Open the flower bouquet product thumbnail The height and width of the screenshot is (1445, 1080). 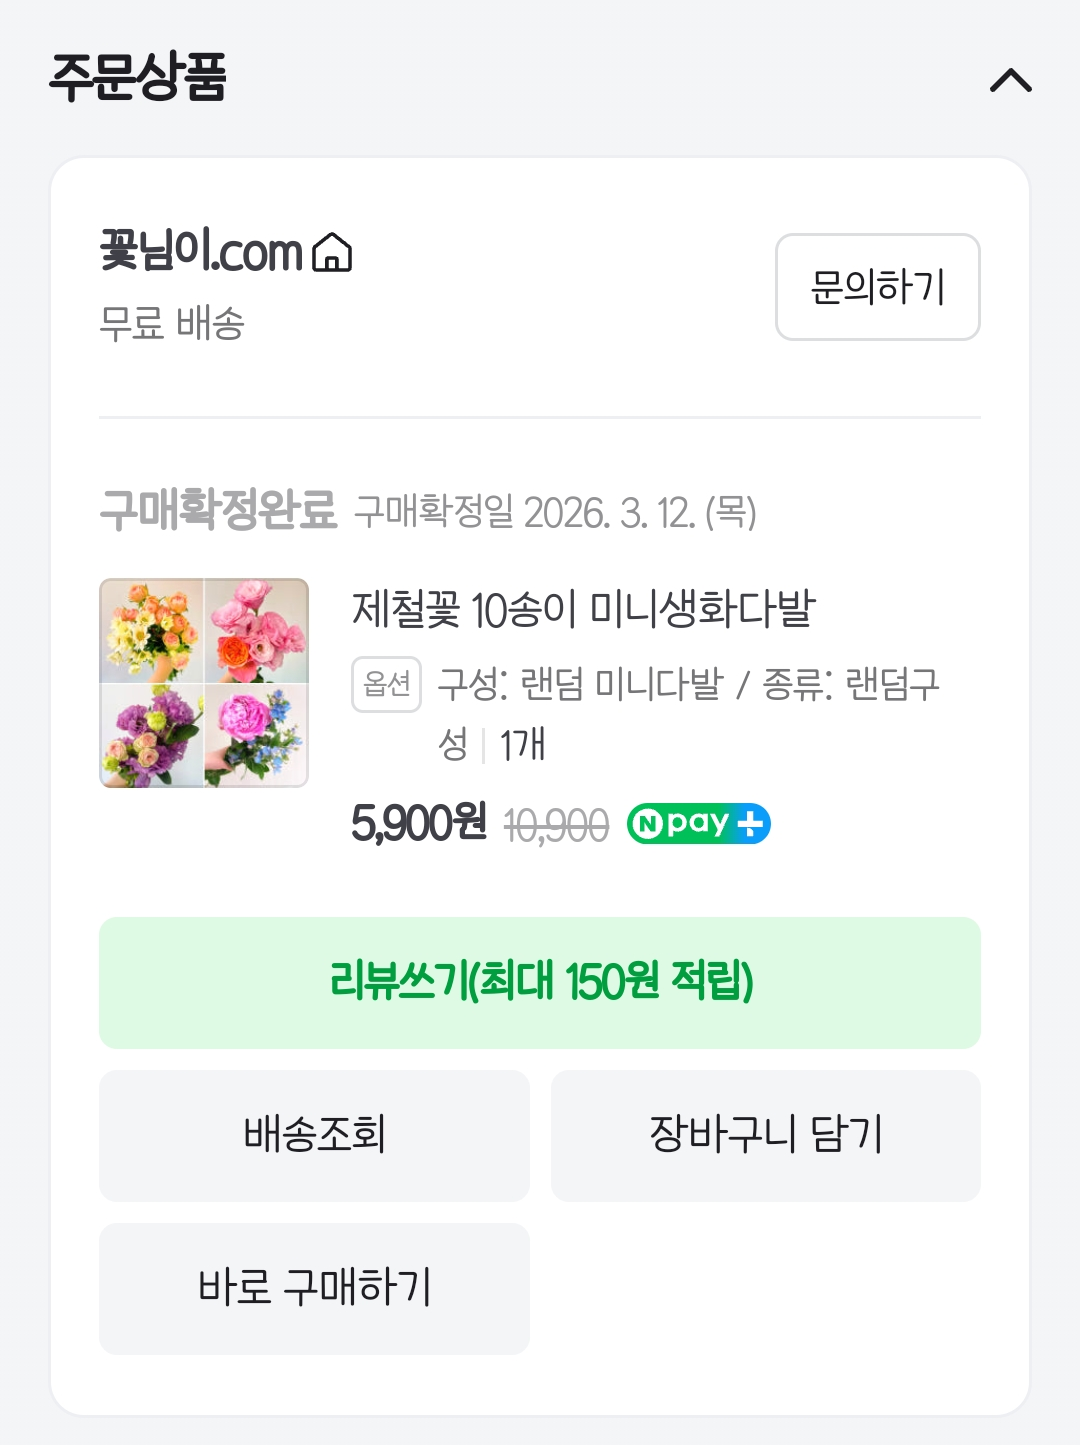coord(204,683)
